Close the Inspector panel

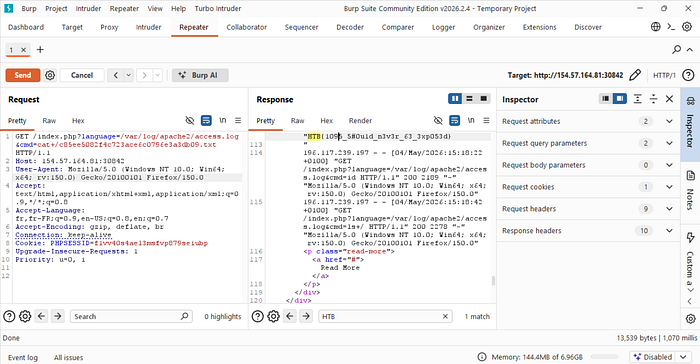[669, 99]
